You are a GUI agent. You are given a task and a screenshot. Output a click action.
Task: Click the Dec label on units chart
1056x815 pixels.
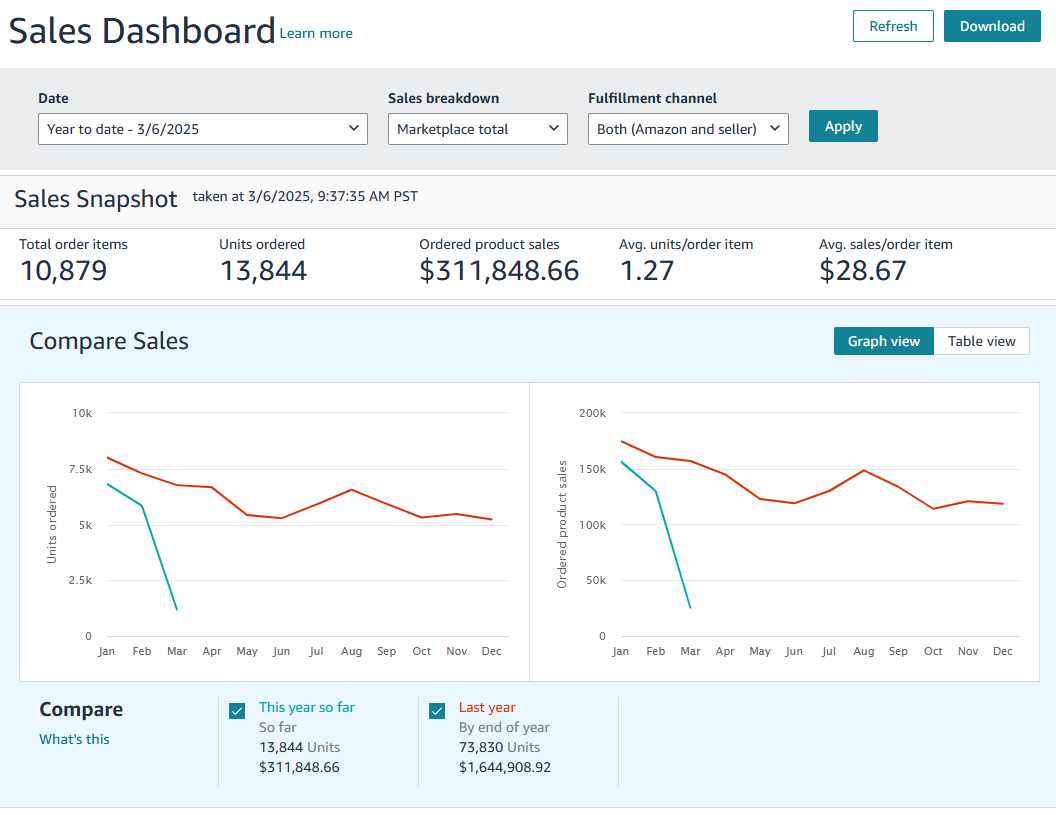coord(492,651)
